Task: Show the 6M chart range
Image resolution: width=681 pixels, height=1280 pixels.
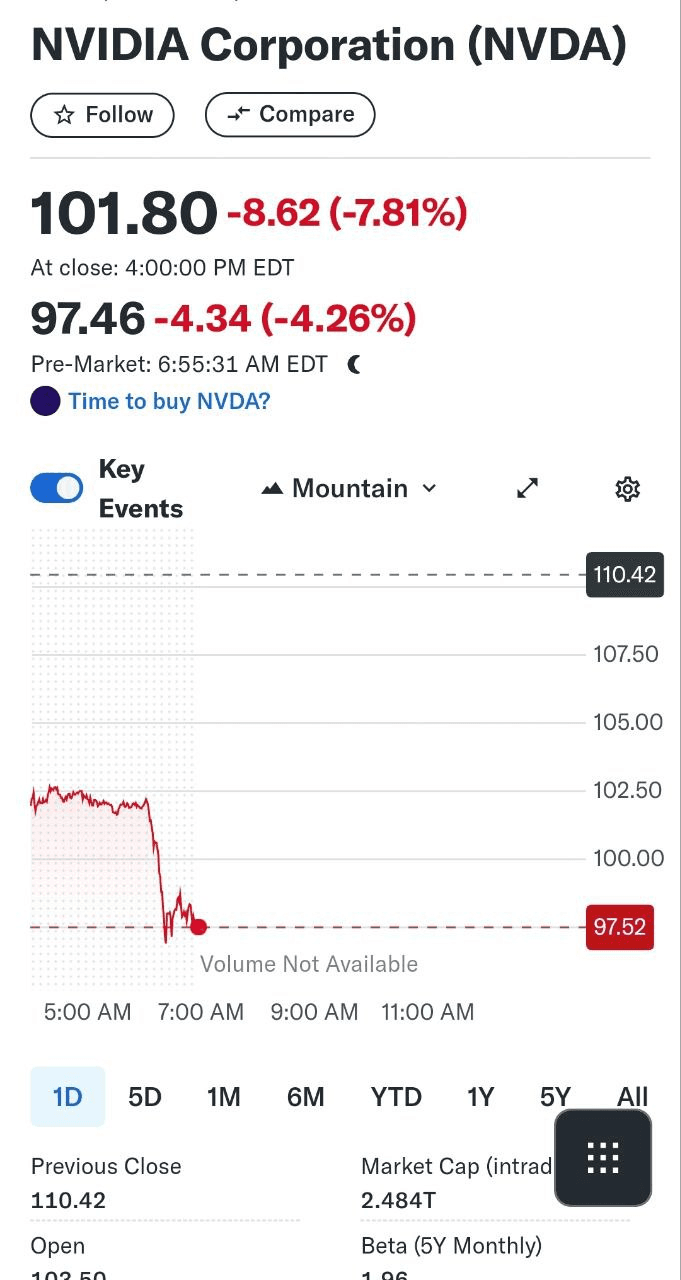Action: (306, 1097)
